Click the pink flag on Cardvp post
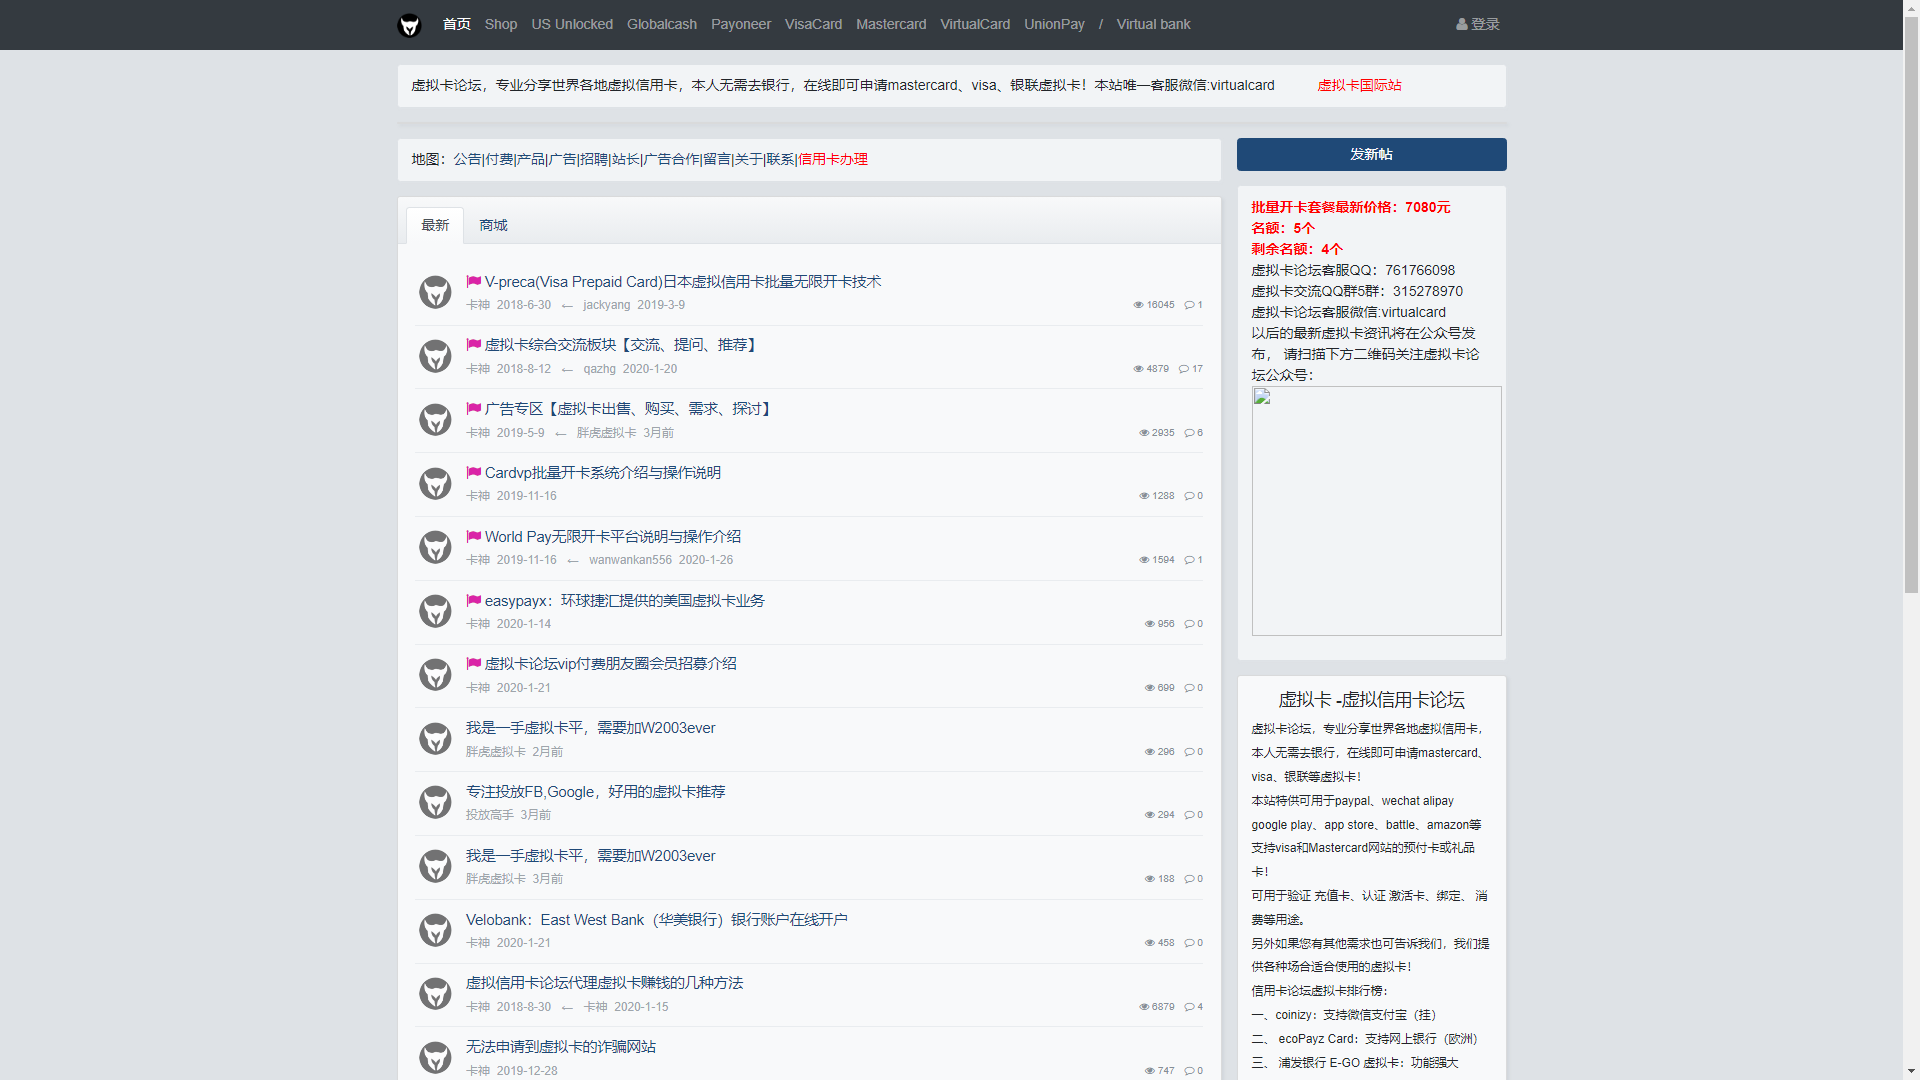Viewport: 1920px width, 1080px height. (474, 472)
